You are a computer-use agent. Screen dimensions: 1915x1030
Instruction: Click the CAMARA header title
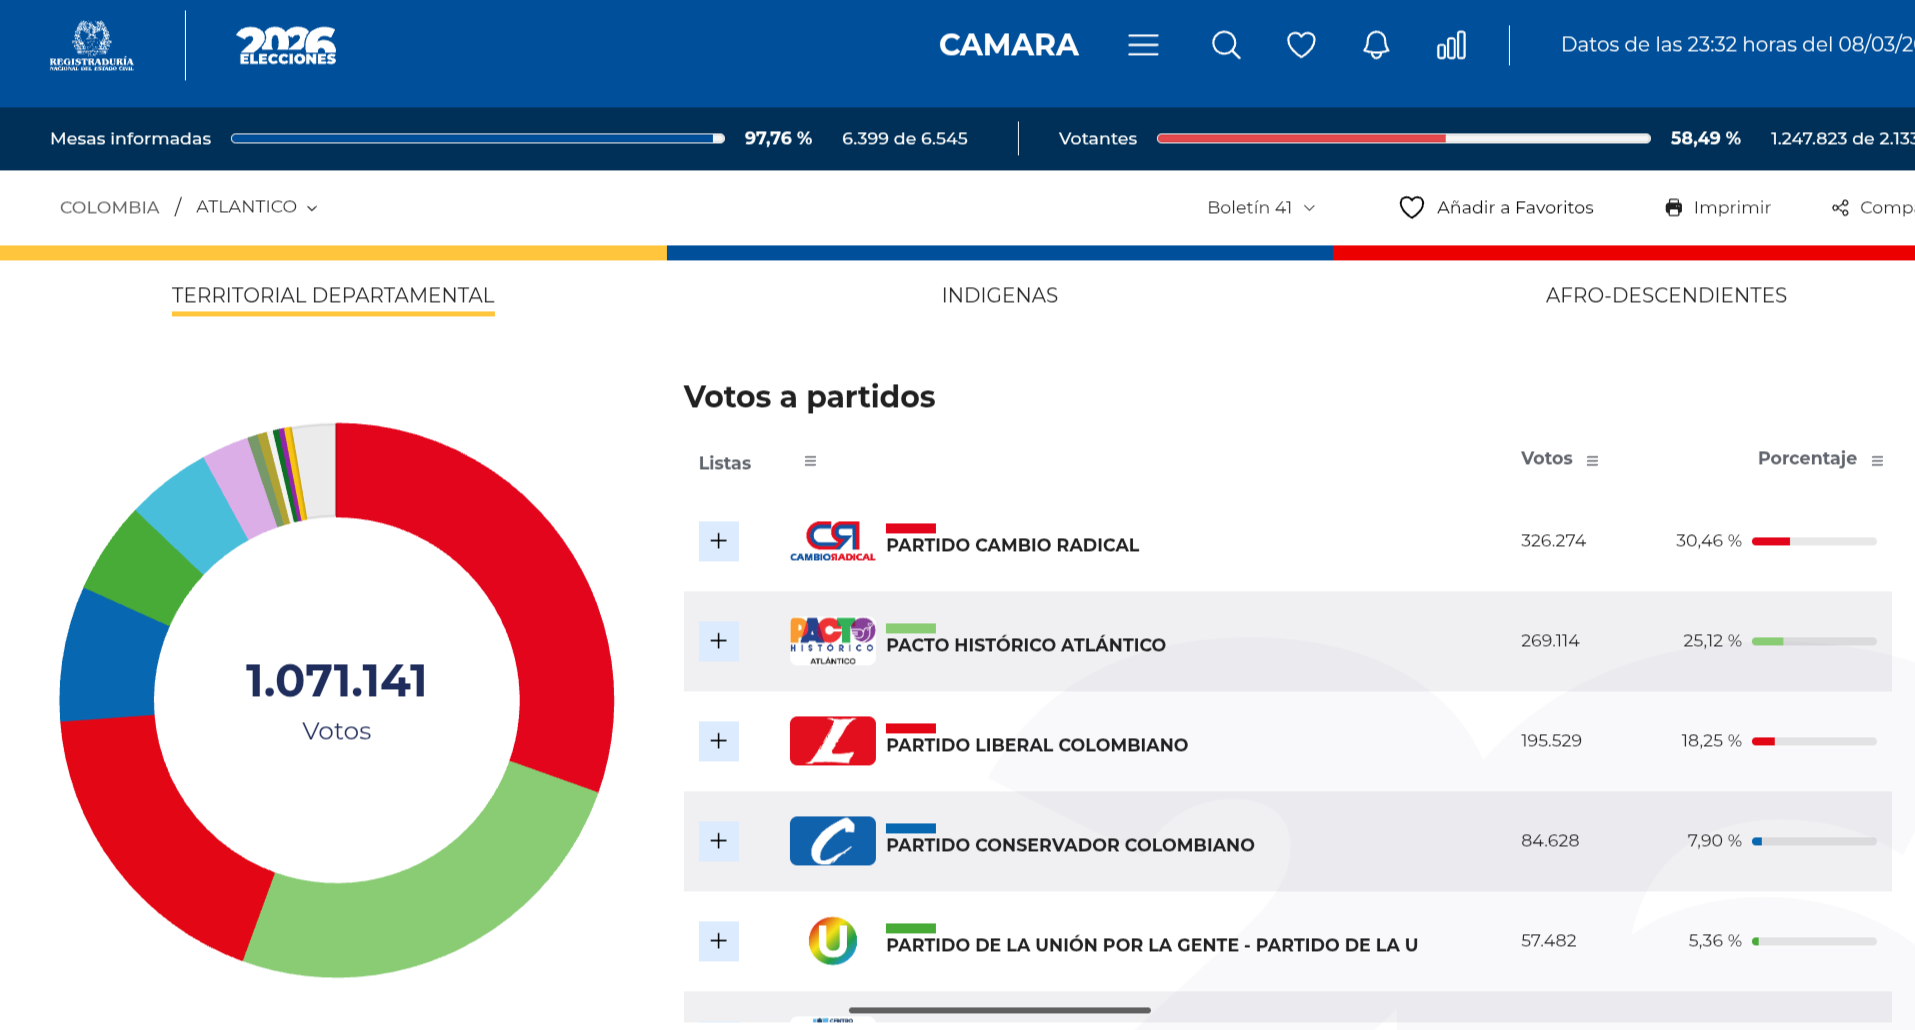click(x=1008, y=45)
